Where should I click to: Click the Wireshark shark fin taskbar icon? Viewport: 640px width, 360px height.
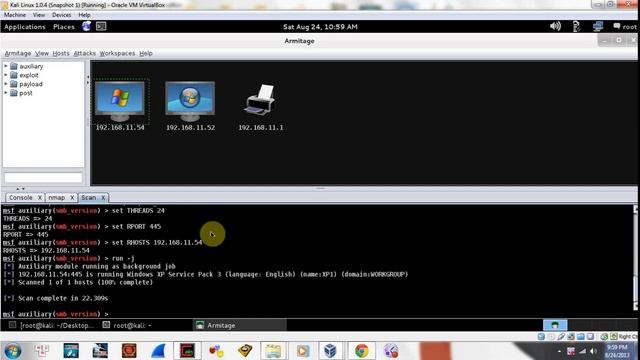[158, 351]
